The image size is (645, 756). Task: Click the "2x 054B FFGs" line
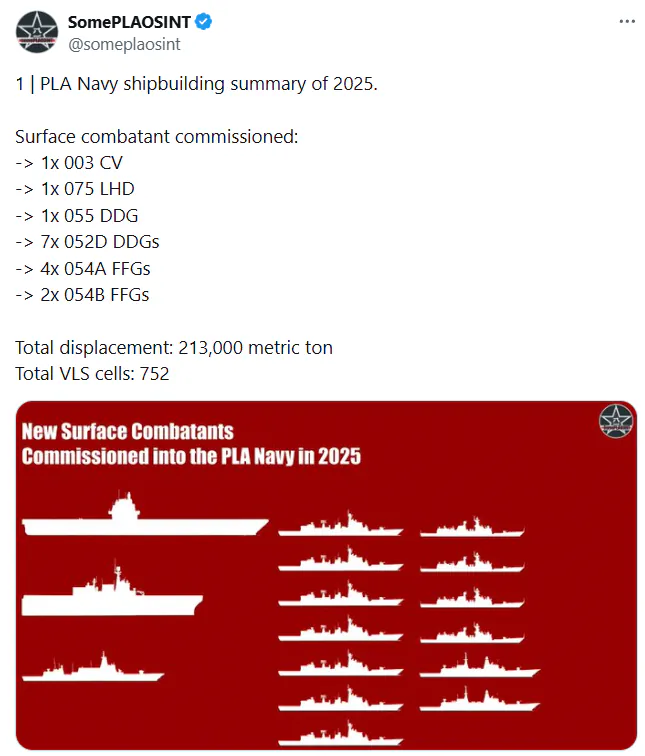[83, 294]
